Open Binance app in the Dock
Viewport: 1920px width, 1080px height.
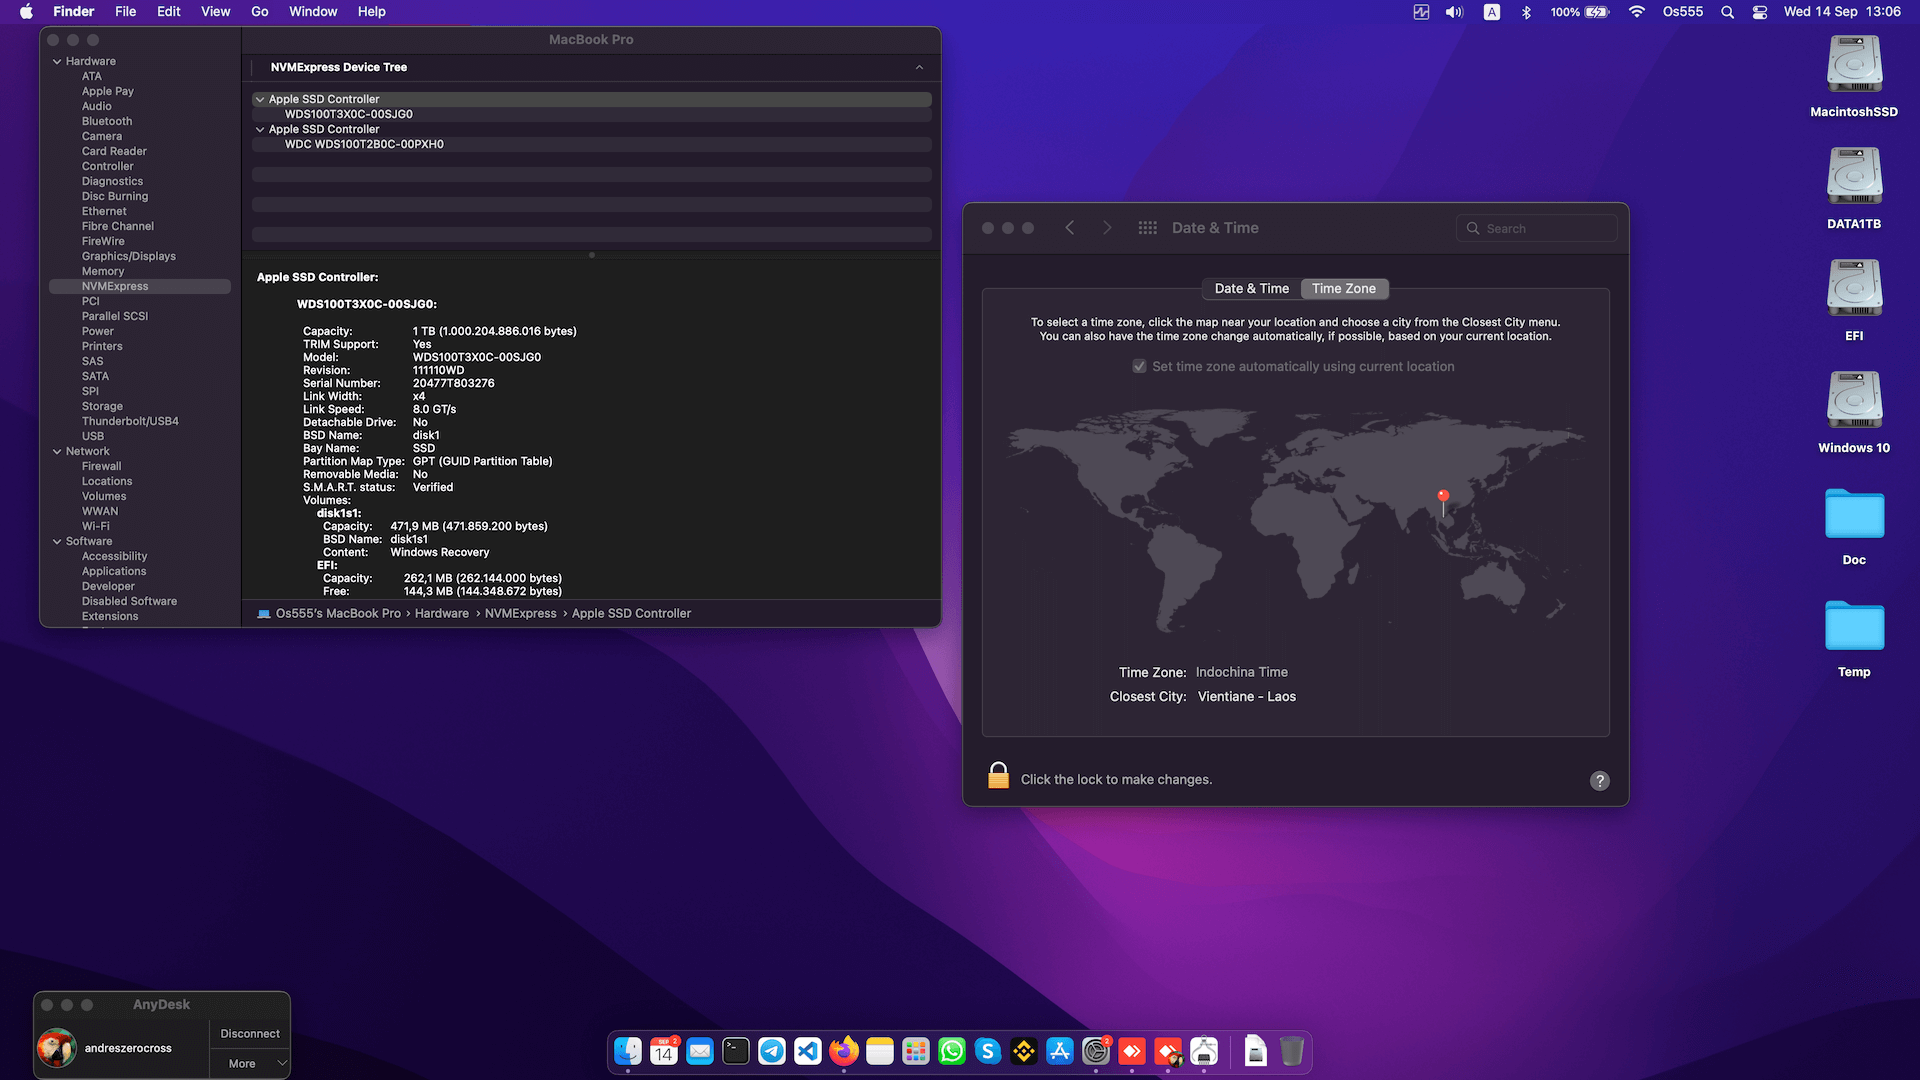pos(1024,1051)
